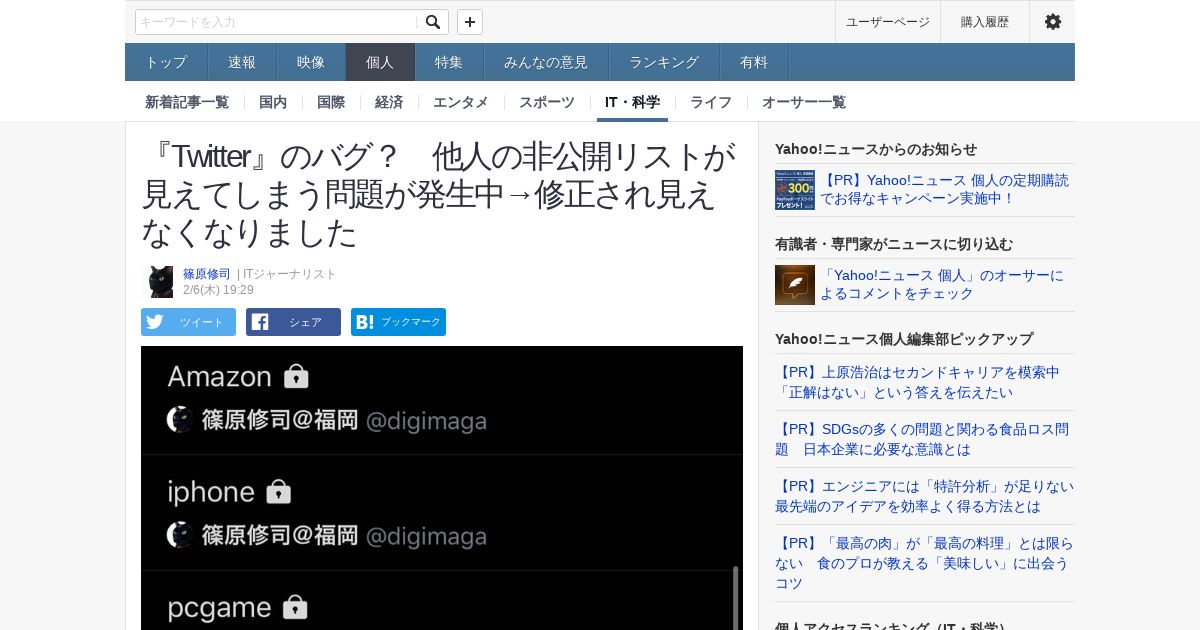Click the Yahoo!ニュース個人編集部ピックアップ heading

coord(904,339)
